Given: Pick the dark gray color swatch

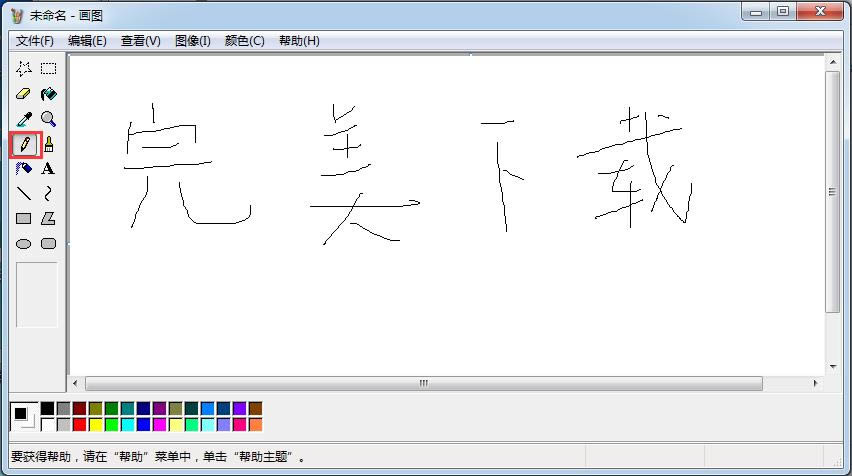Looking at the screenshot, I should coord(64,409).
